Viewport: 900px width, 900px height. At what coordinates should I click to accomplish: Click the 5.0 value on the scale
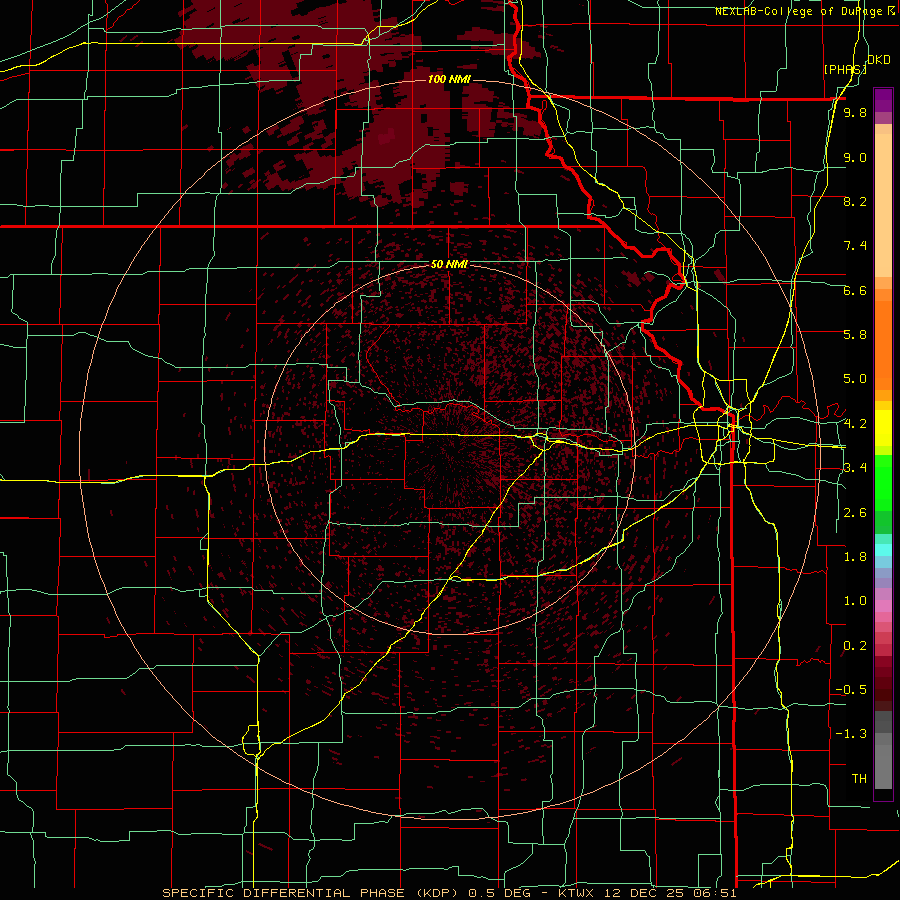(855, 379)
